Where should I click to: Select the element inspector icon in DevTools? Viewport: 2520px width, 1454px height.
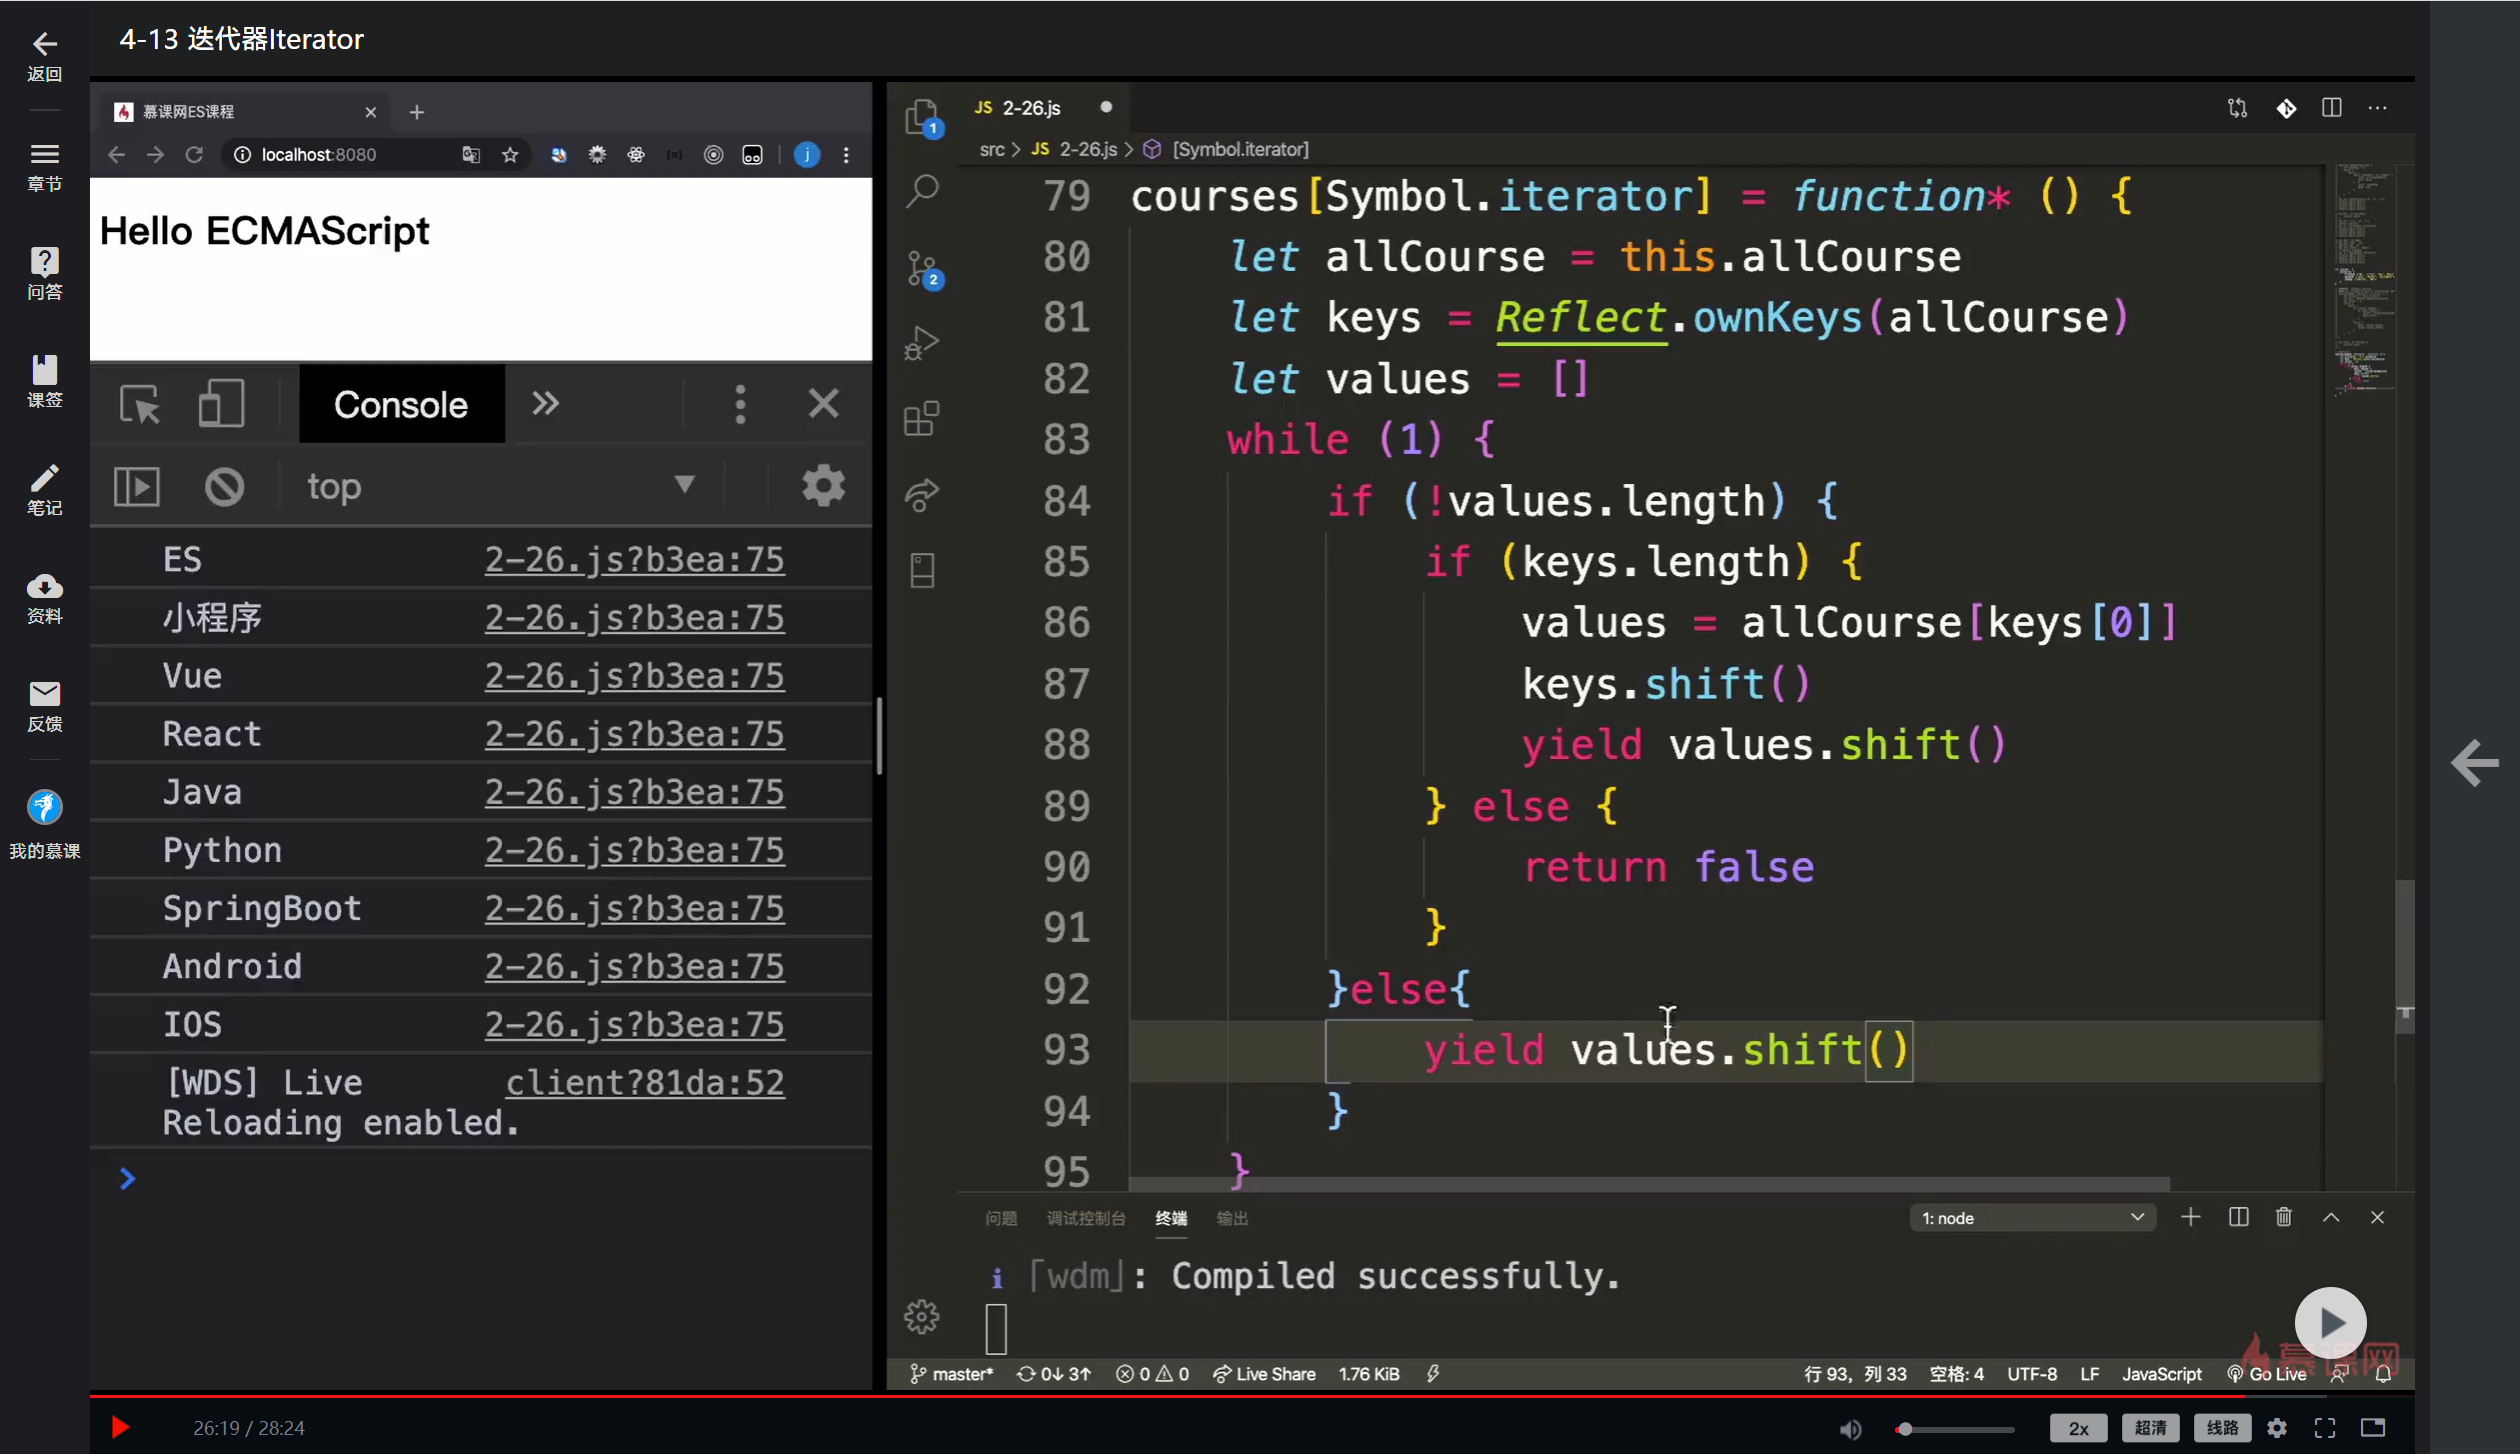(x=139, y=404)
